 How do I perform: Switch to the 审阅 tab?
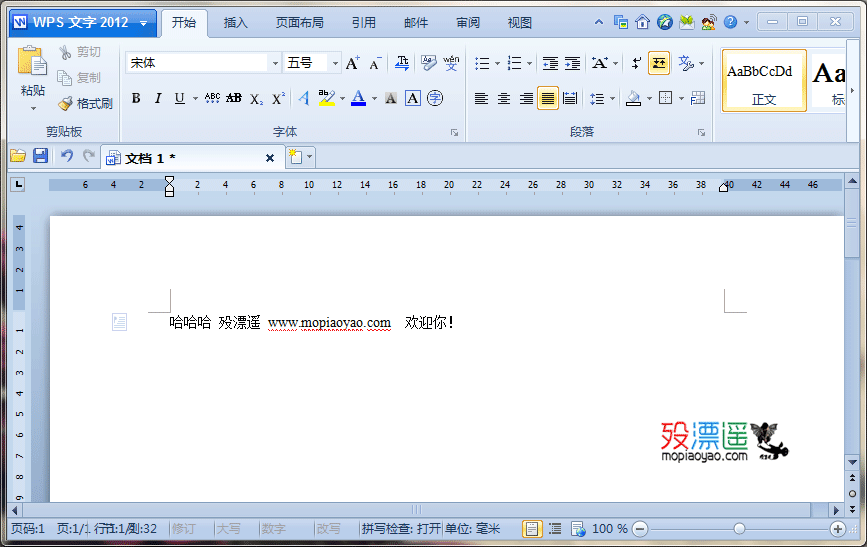(x=468, y=23)
